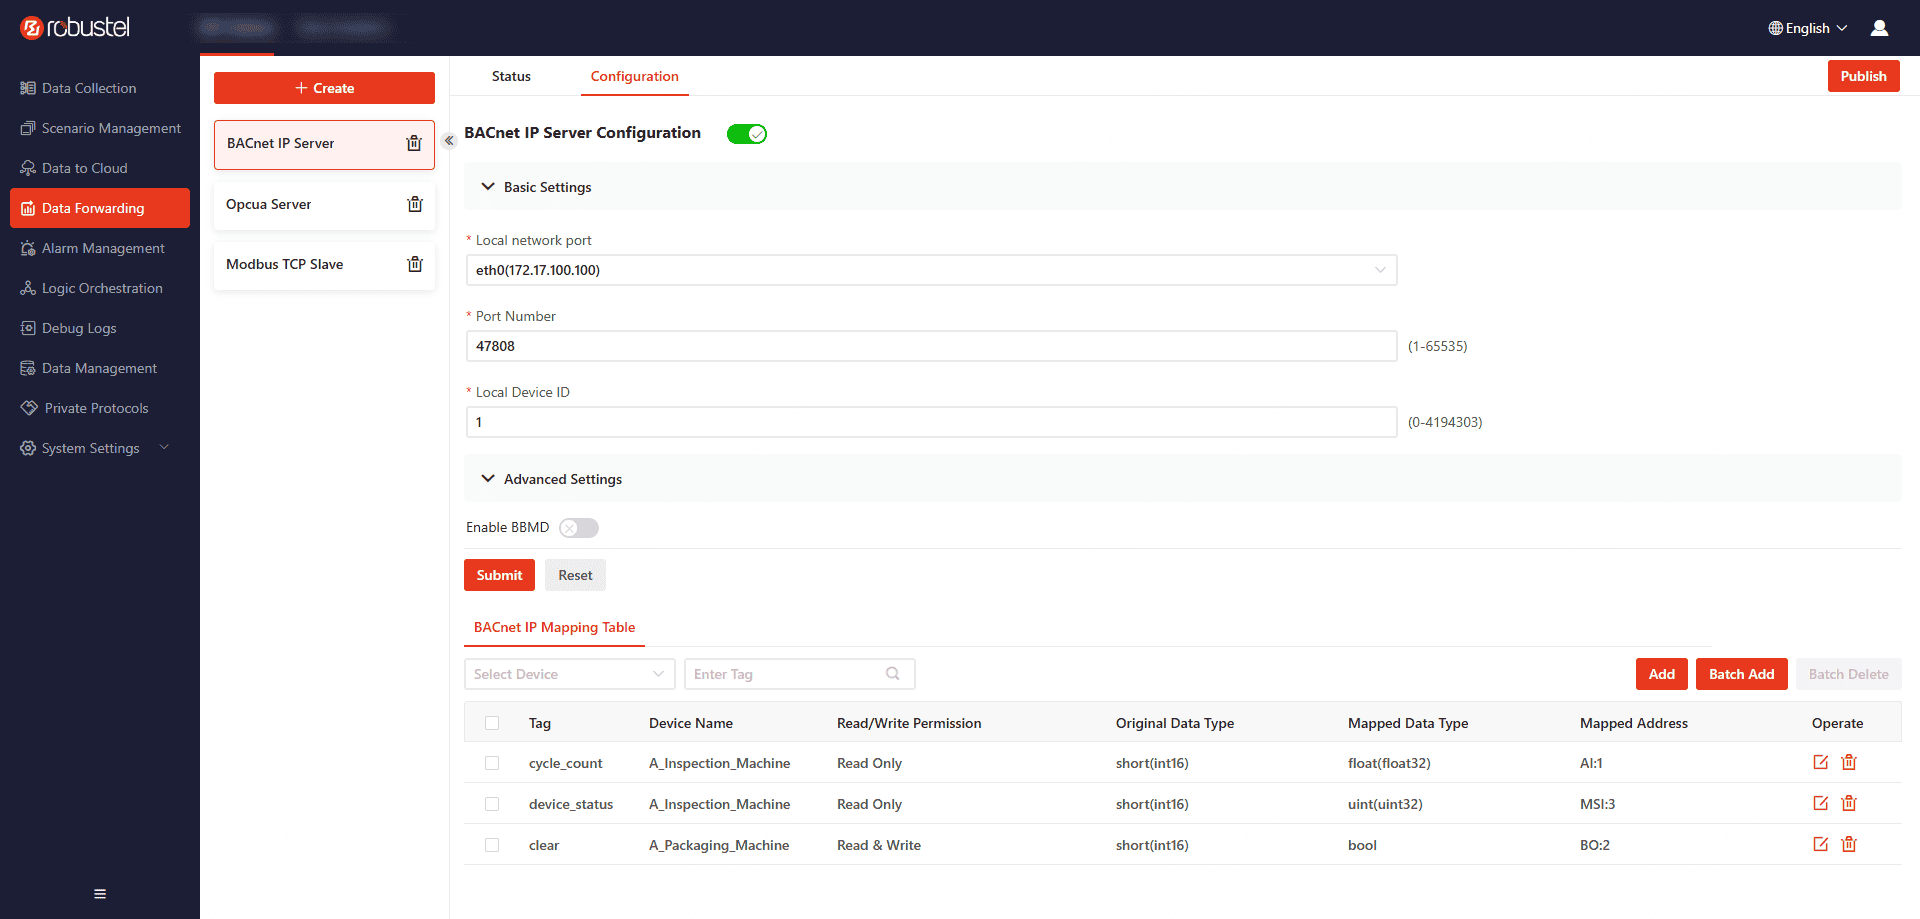Open the Select Device dropdown

(570, 674)
